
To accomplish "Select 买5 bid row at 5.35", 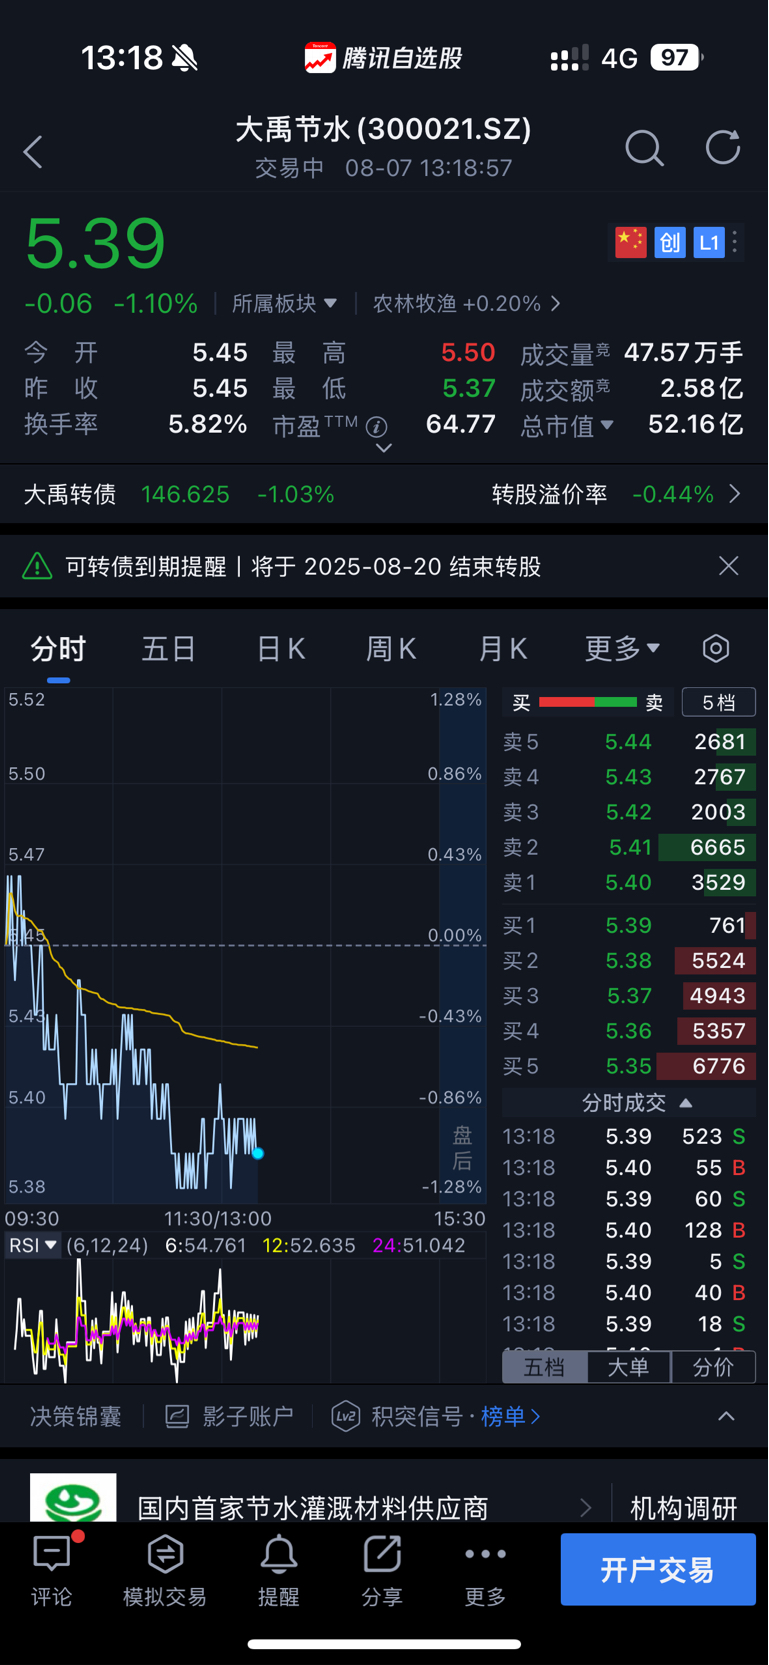I will (629, 1066).
